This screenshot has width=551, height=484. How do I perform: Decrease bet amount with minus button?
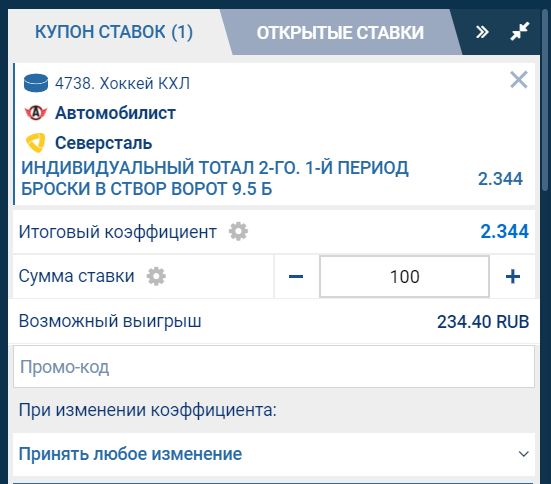pos(296,277)
